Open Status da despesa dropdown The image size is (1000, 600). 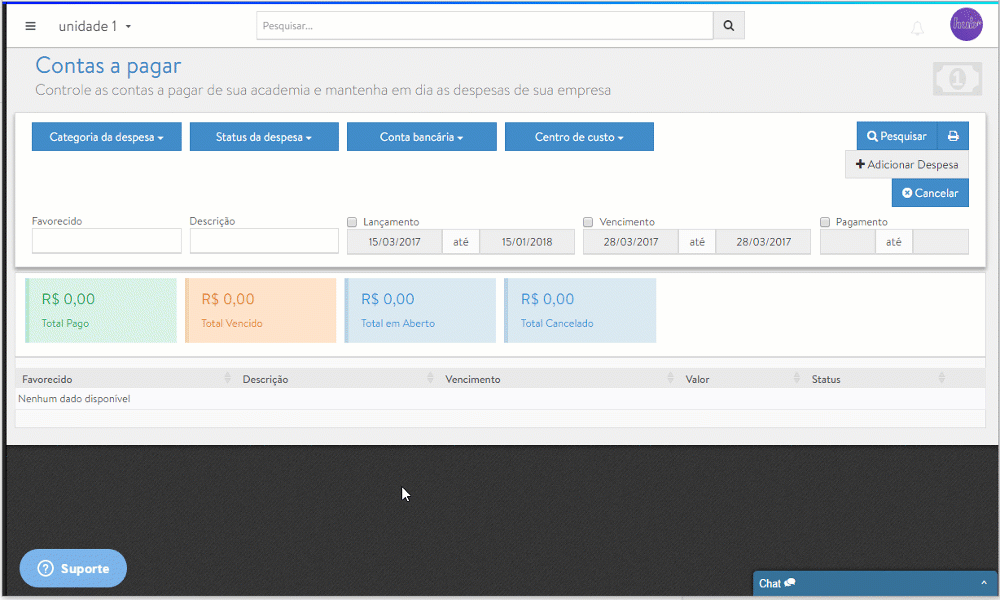click(x=264, y=137)
